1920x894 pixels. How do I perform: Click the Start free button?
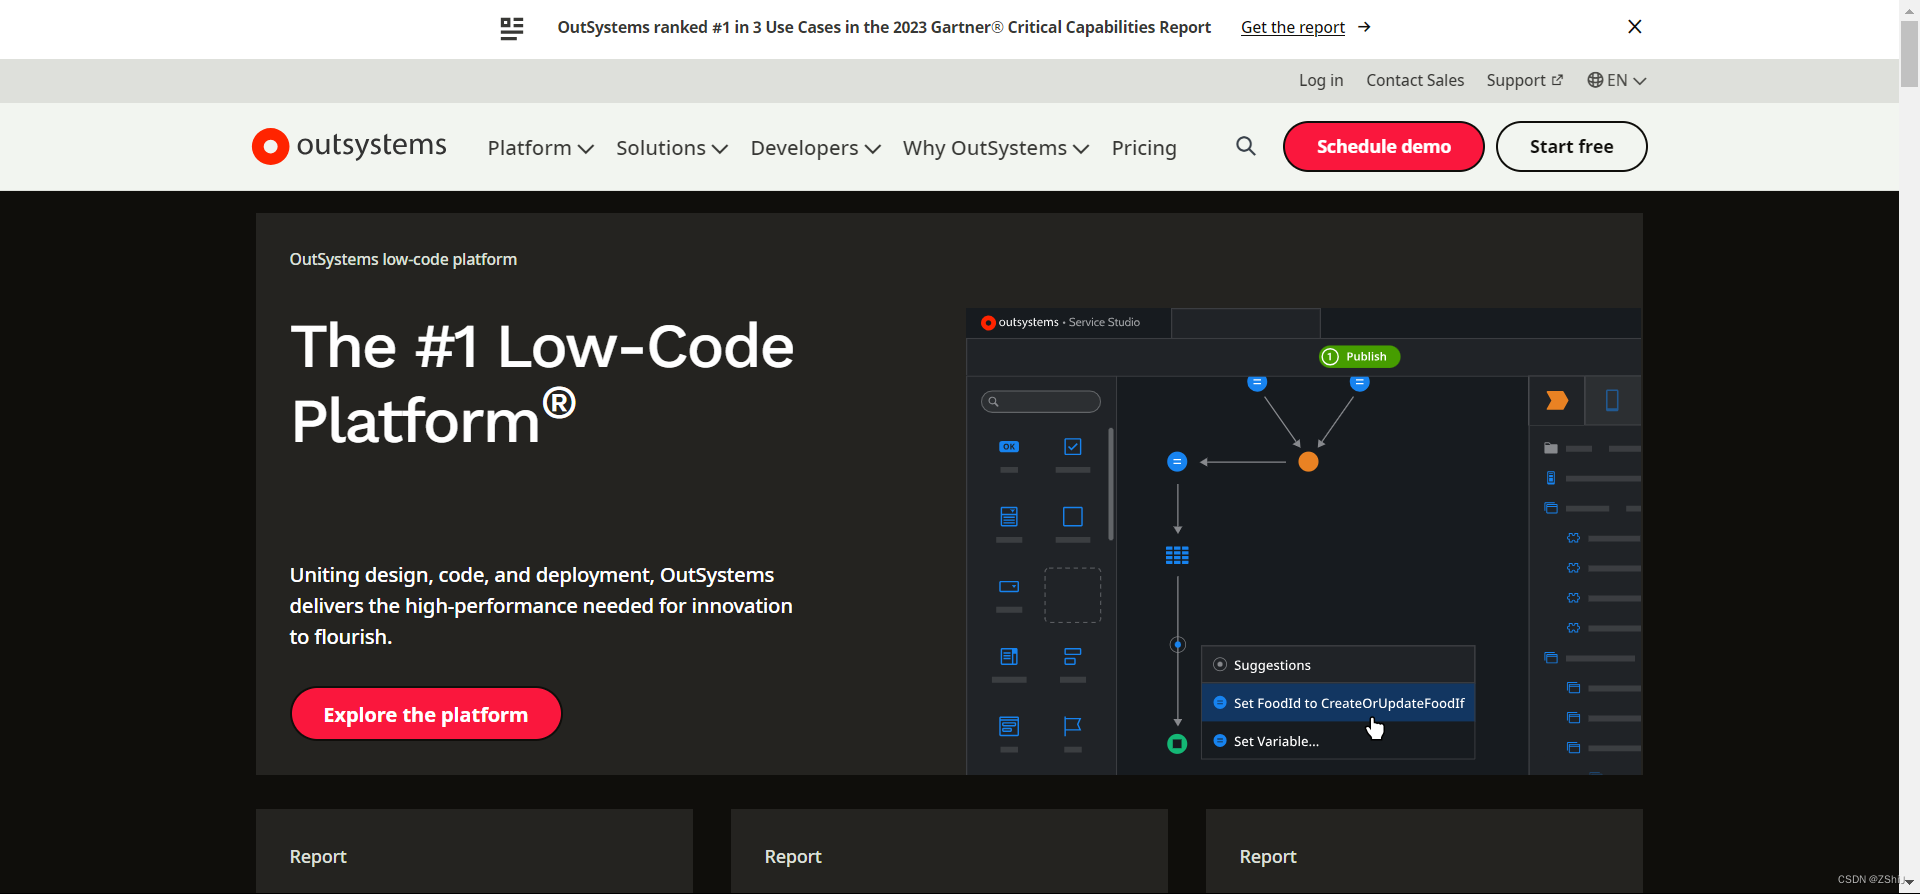[1571, 146]
